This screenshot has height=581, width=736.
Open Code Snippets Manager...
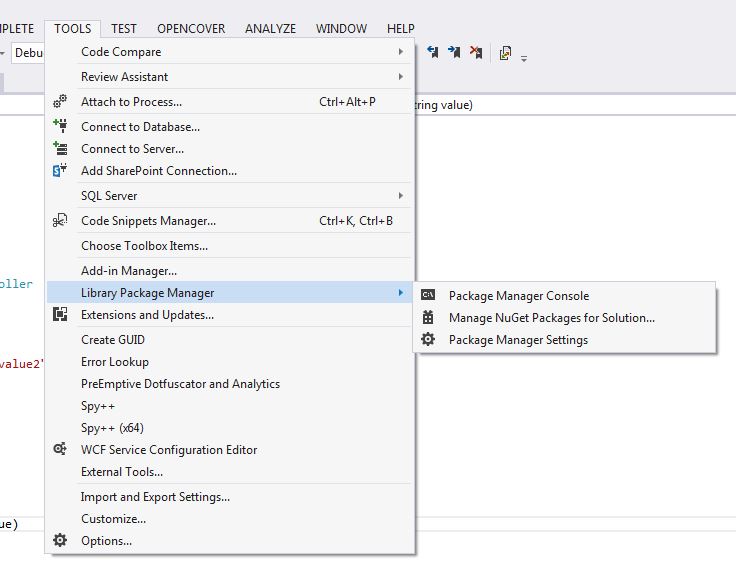230,221
